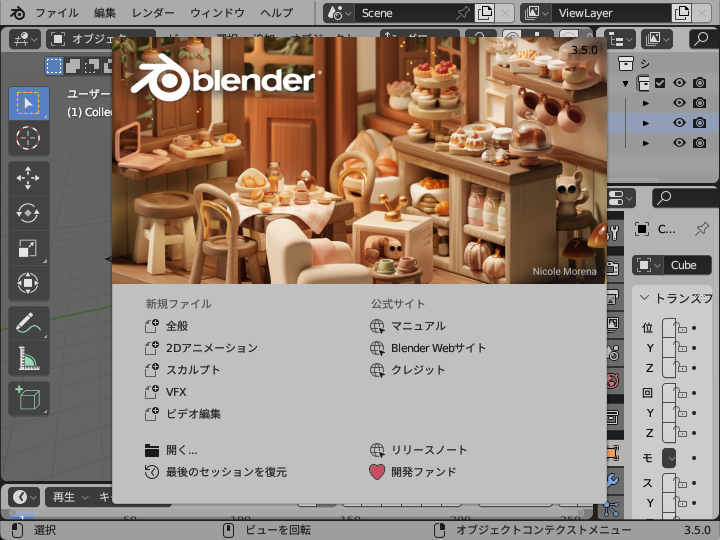Click the pin scene icon
The image size is (720, 540).
pos(462,13)
